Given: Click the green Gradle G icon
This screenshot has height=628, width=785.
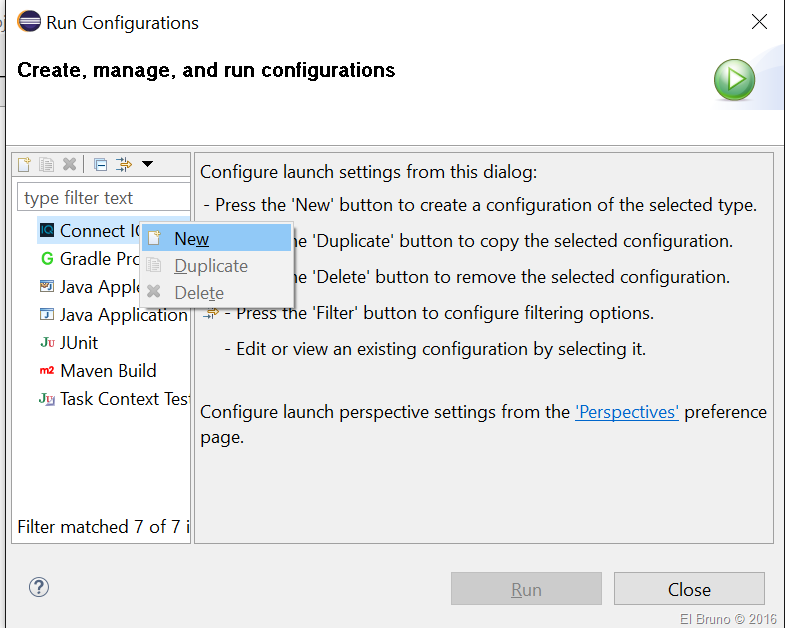Looking at the screenshot, I should click(47, 259).
